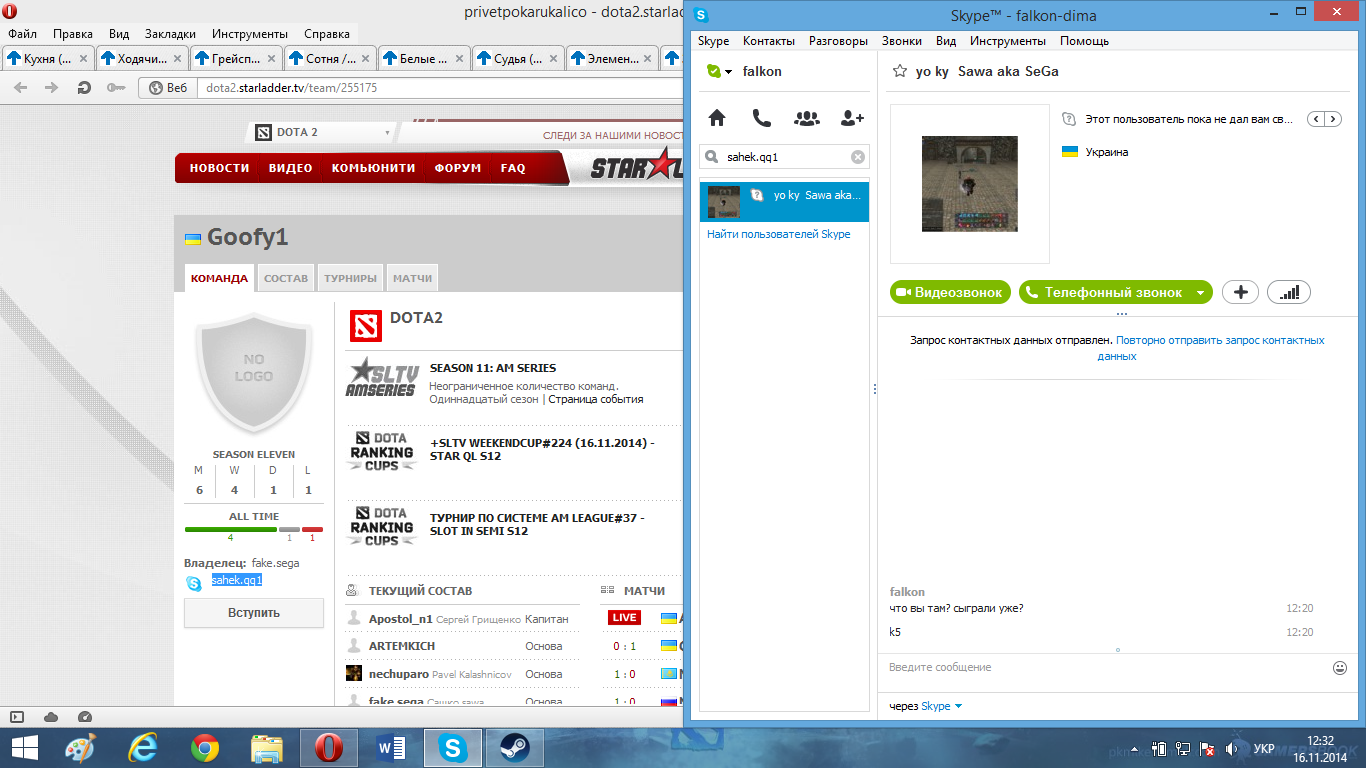Select yo ky Sawa contact result
The image size is (1366, 768).
[784, 201]
